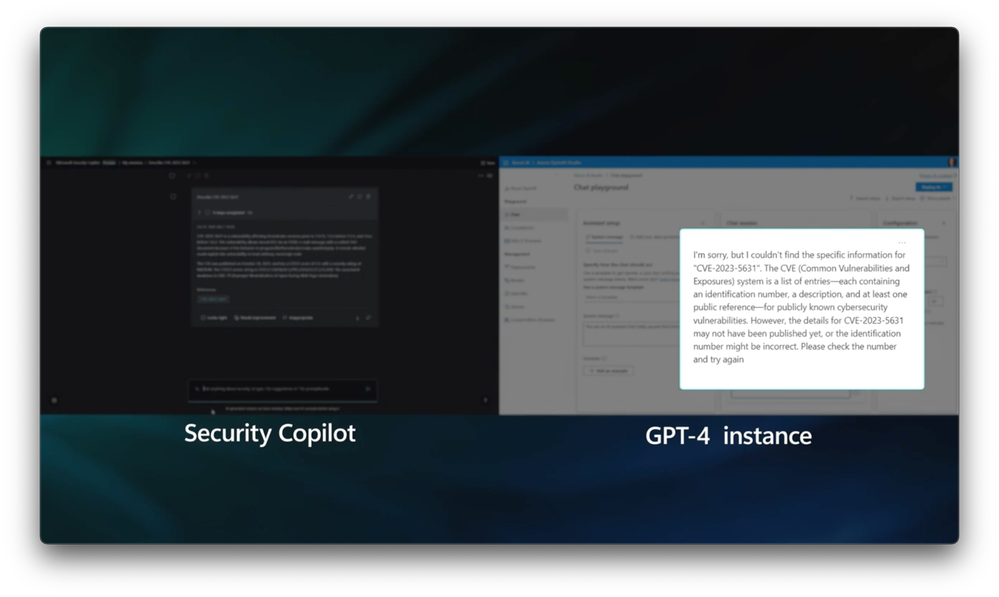Click the trash delete icon on the Copilot prompt card
The image size is (999, 597).
(x=368, y=196)
